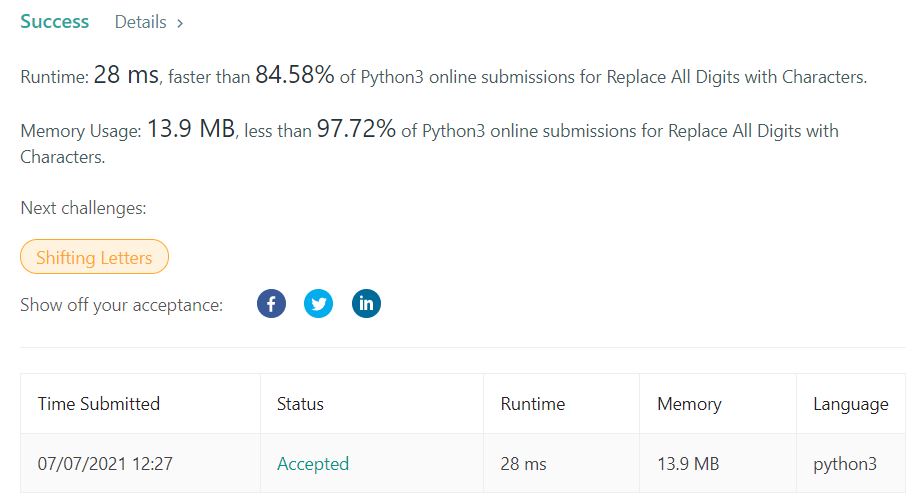The height and width of the screenshot is (502, 916).
Task: Open the Accepted submission link
Action: (313, 464)
